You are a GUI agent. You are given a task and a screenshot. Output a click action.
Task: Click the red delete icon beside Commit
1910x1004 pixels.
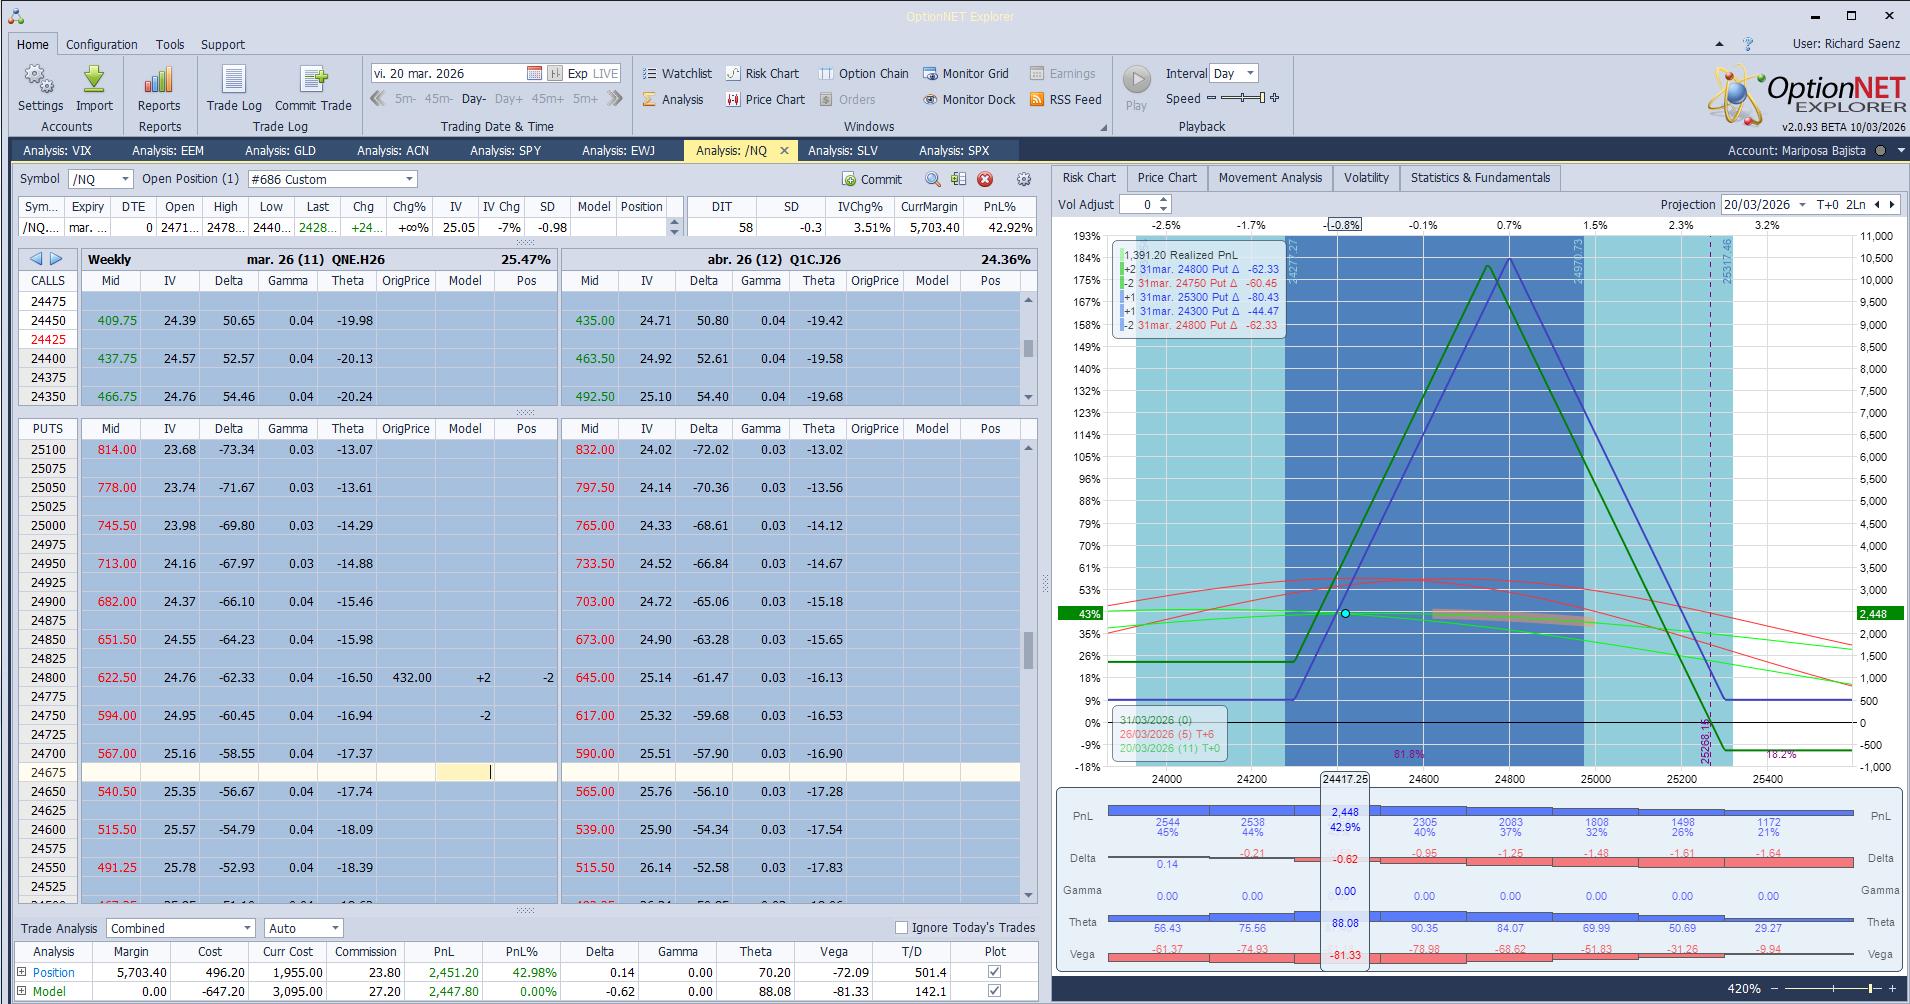coord(985,179)
